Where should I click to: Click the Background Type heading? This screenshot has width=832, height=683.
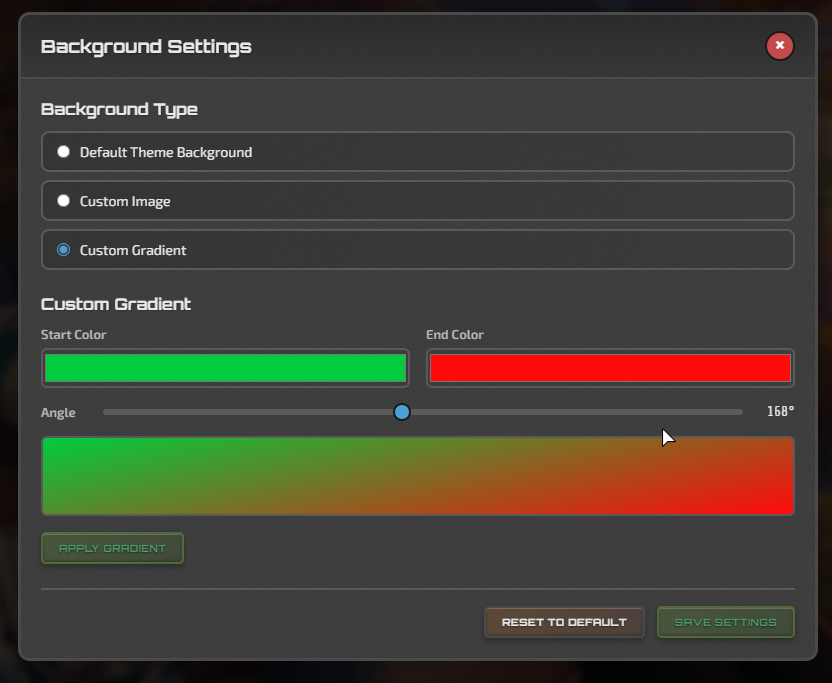click(119, 109)
